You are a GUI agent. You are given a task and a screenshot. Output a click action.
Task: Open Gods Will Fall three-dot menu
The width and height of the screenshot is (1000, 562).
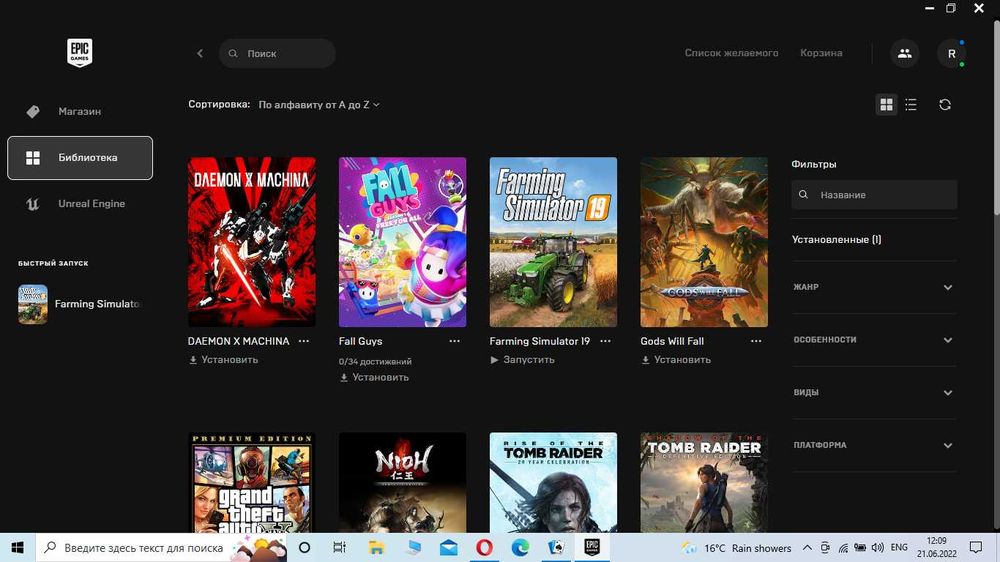(x=756, y=341)
